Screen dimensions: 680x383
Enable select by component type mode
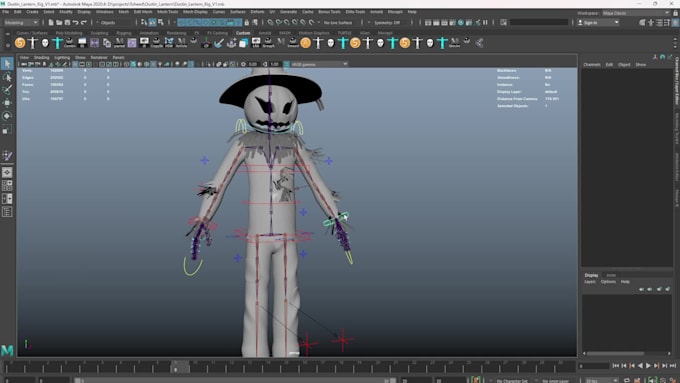pos(161,22)
